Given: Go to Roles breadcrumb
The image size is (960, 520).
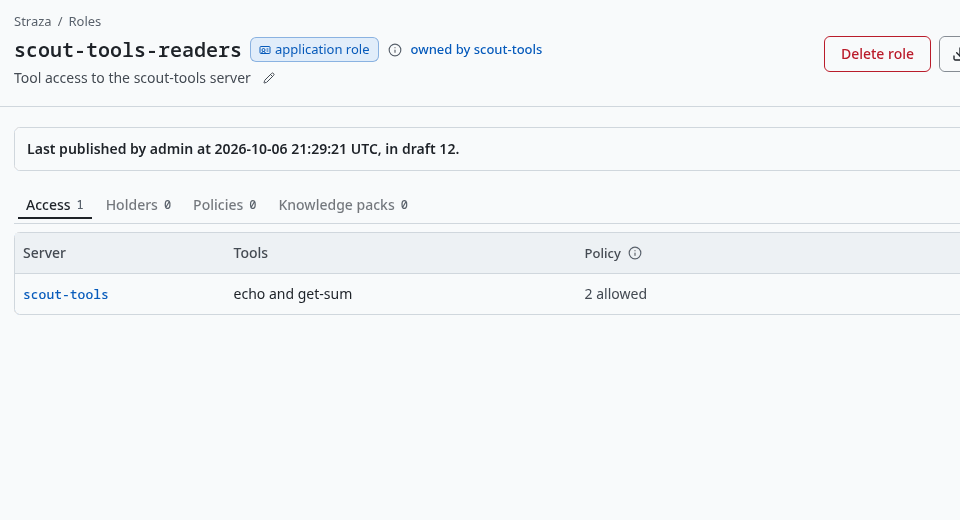Looking at the screenshot, I should point(84,21).
